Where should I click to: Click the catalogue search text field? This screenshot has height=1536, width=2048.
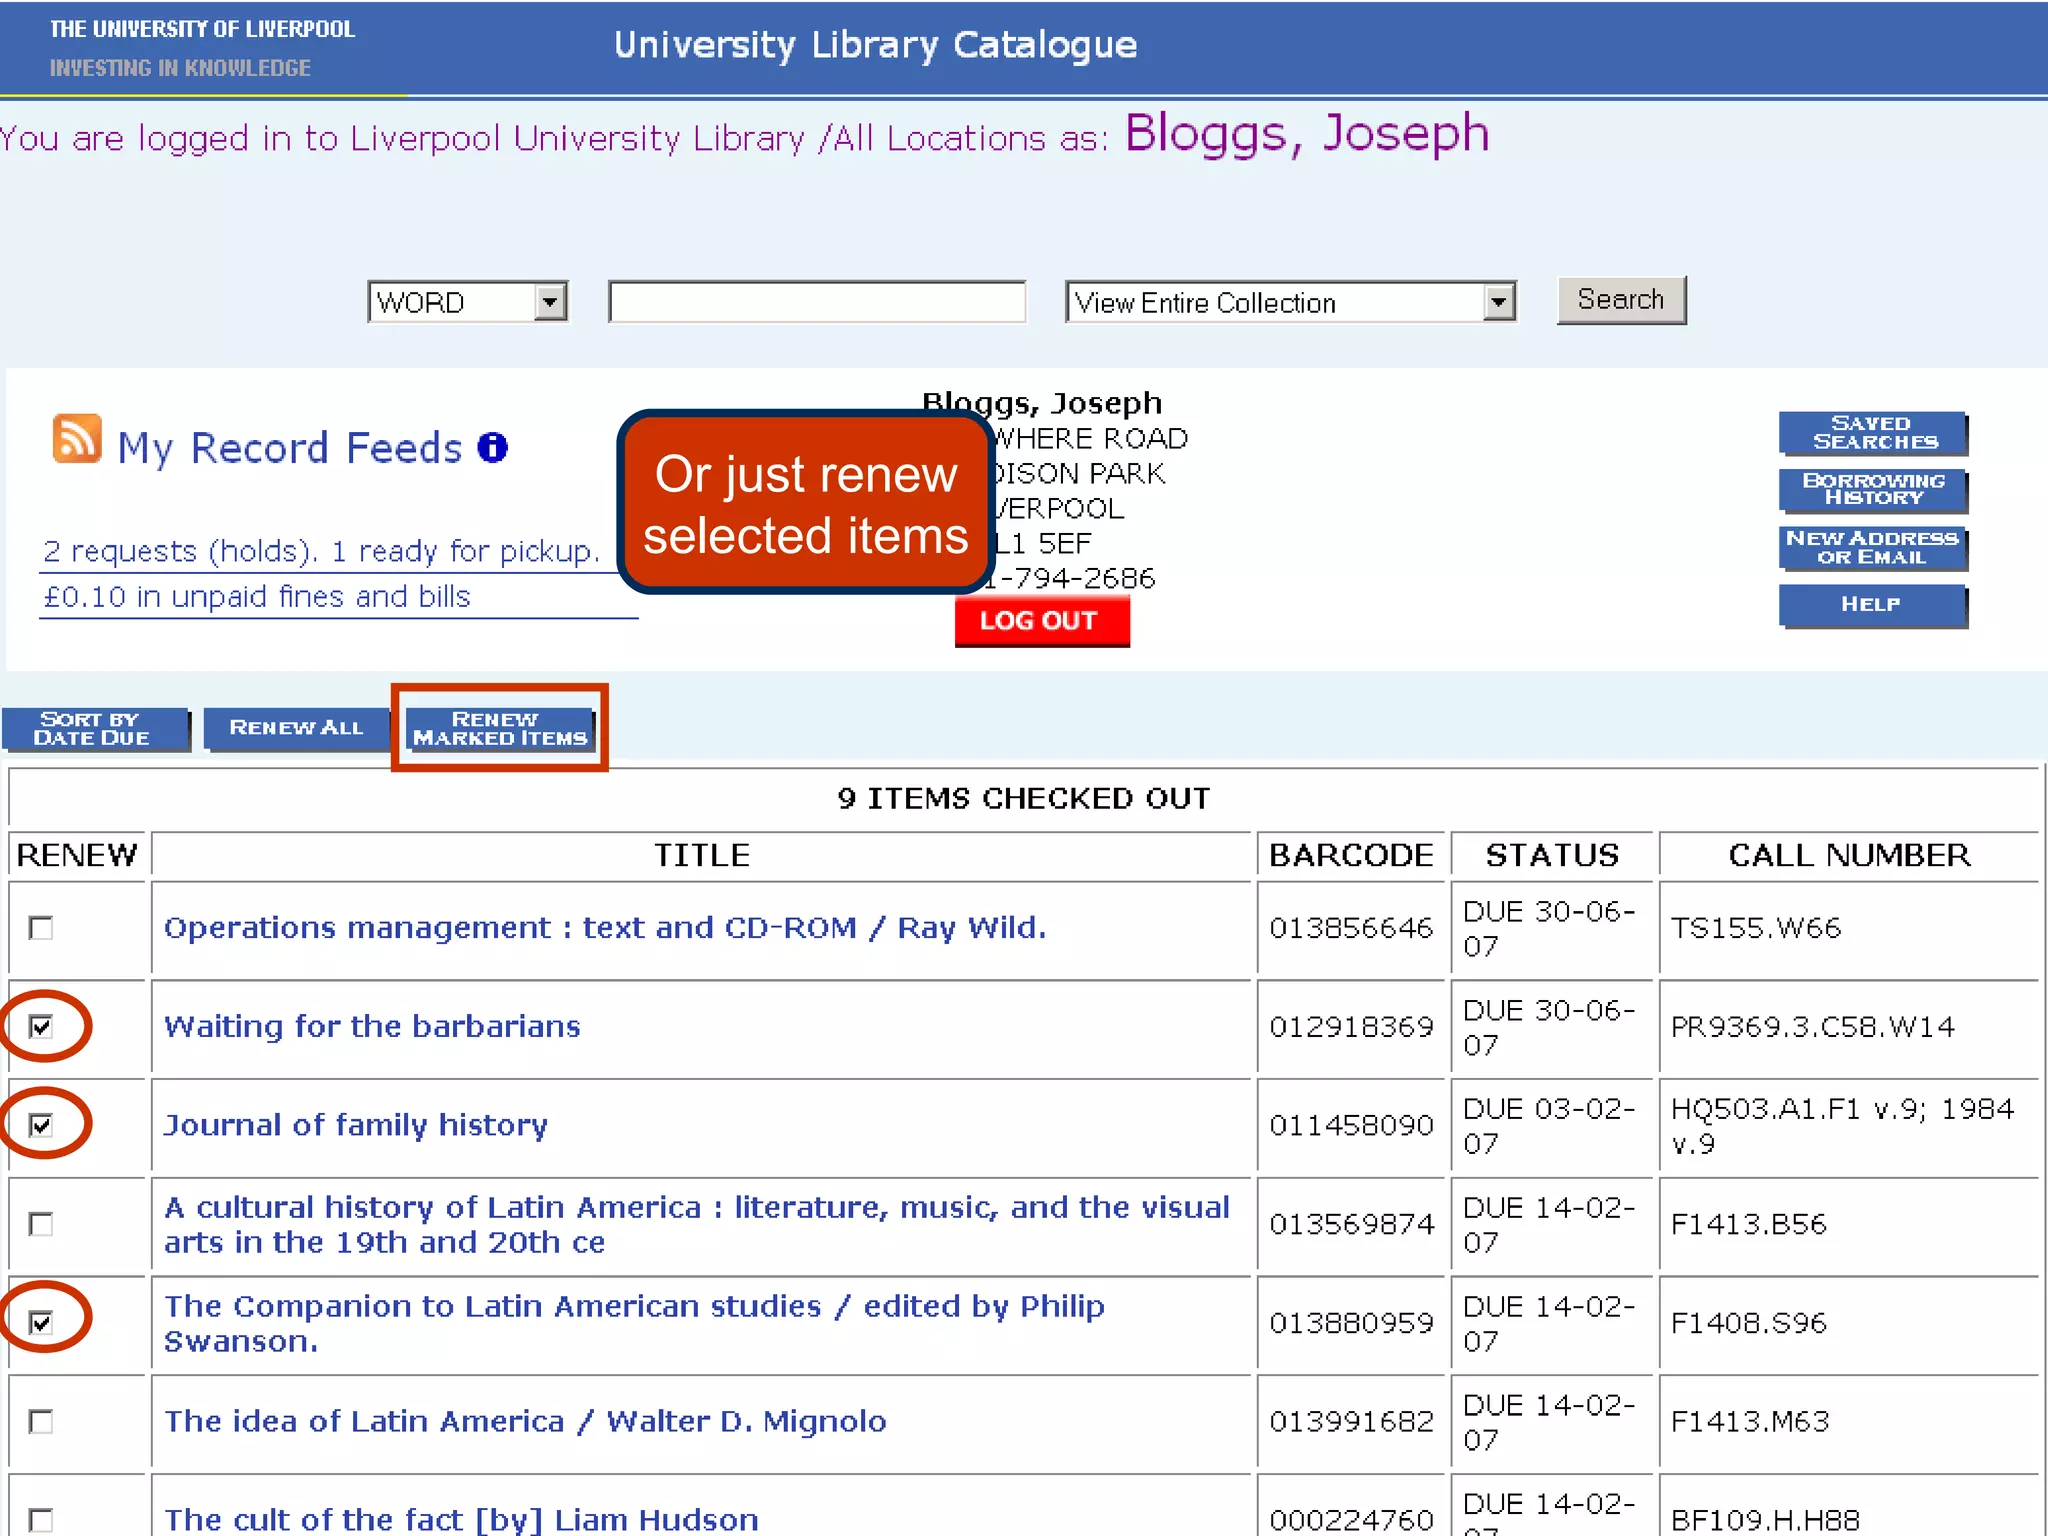[x=816, y=302]
